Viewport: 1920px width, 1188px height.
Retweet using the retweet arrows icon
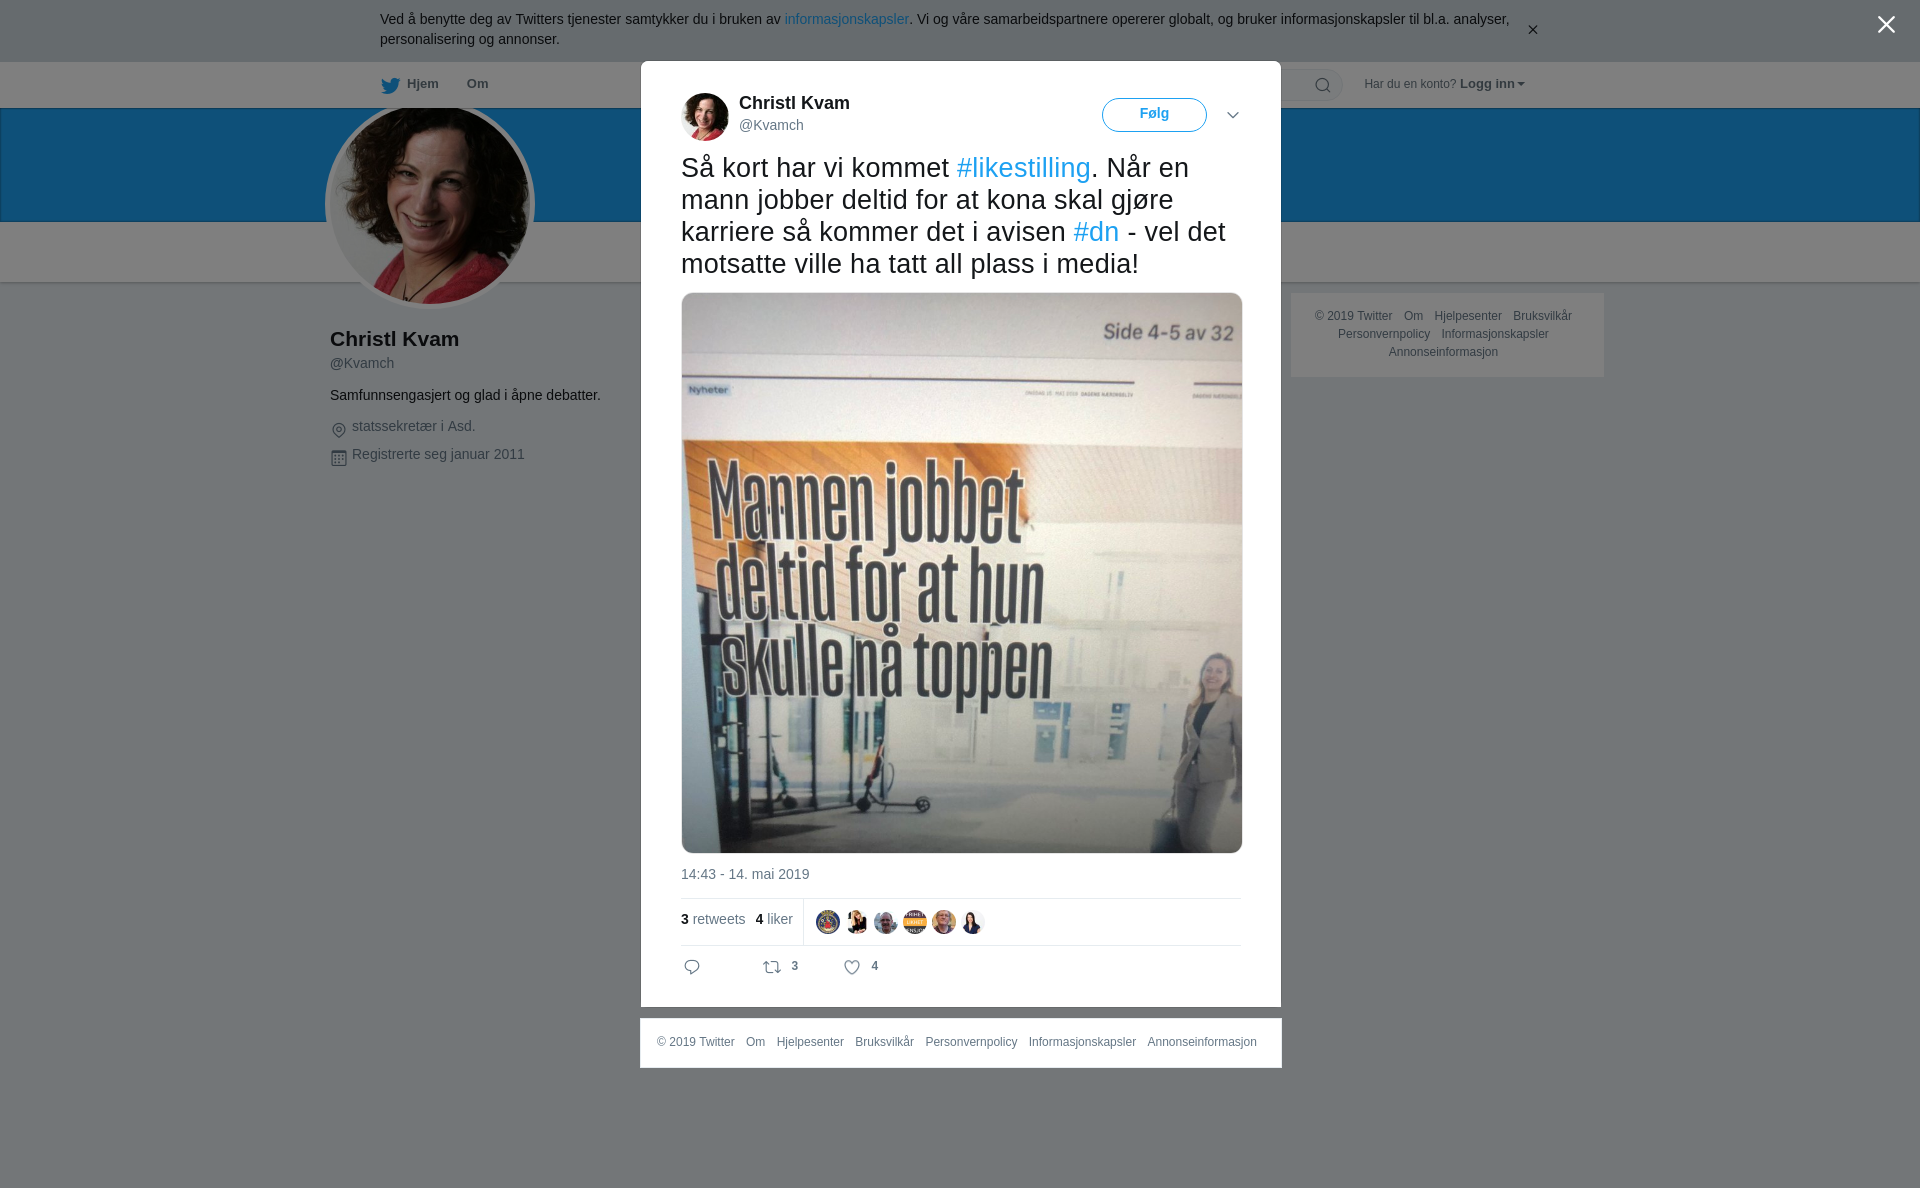click(x=772, y=967)
